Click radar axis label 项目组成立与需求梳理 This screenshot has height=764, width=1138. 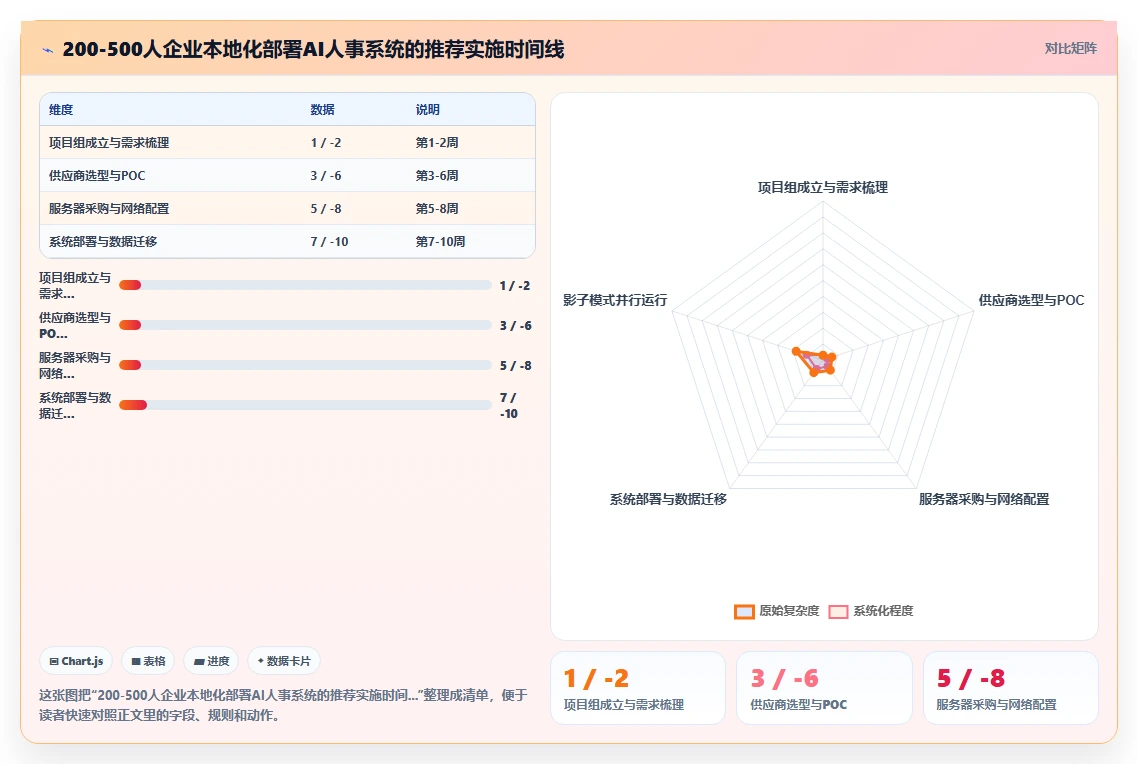823,188
